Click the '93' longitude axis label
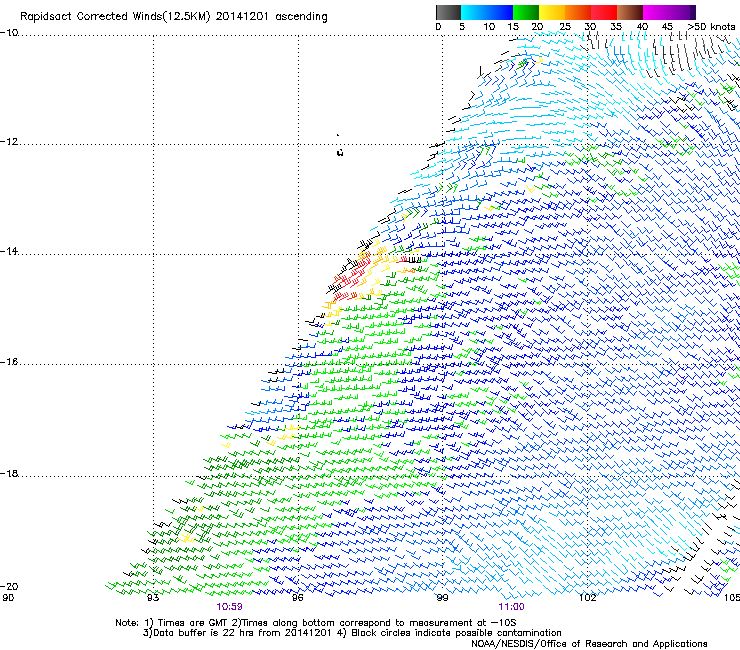 tap(153, 598)
